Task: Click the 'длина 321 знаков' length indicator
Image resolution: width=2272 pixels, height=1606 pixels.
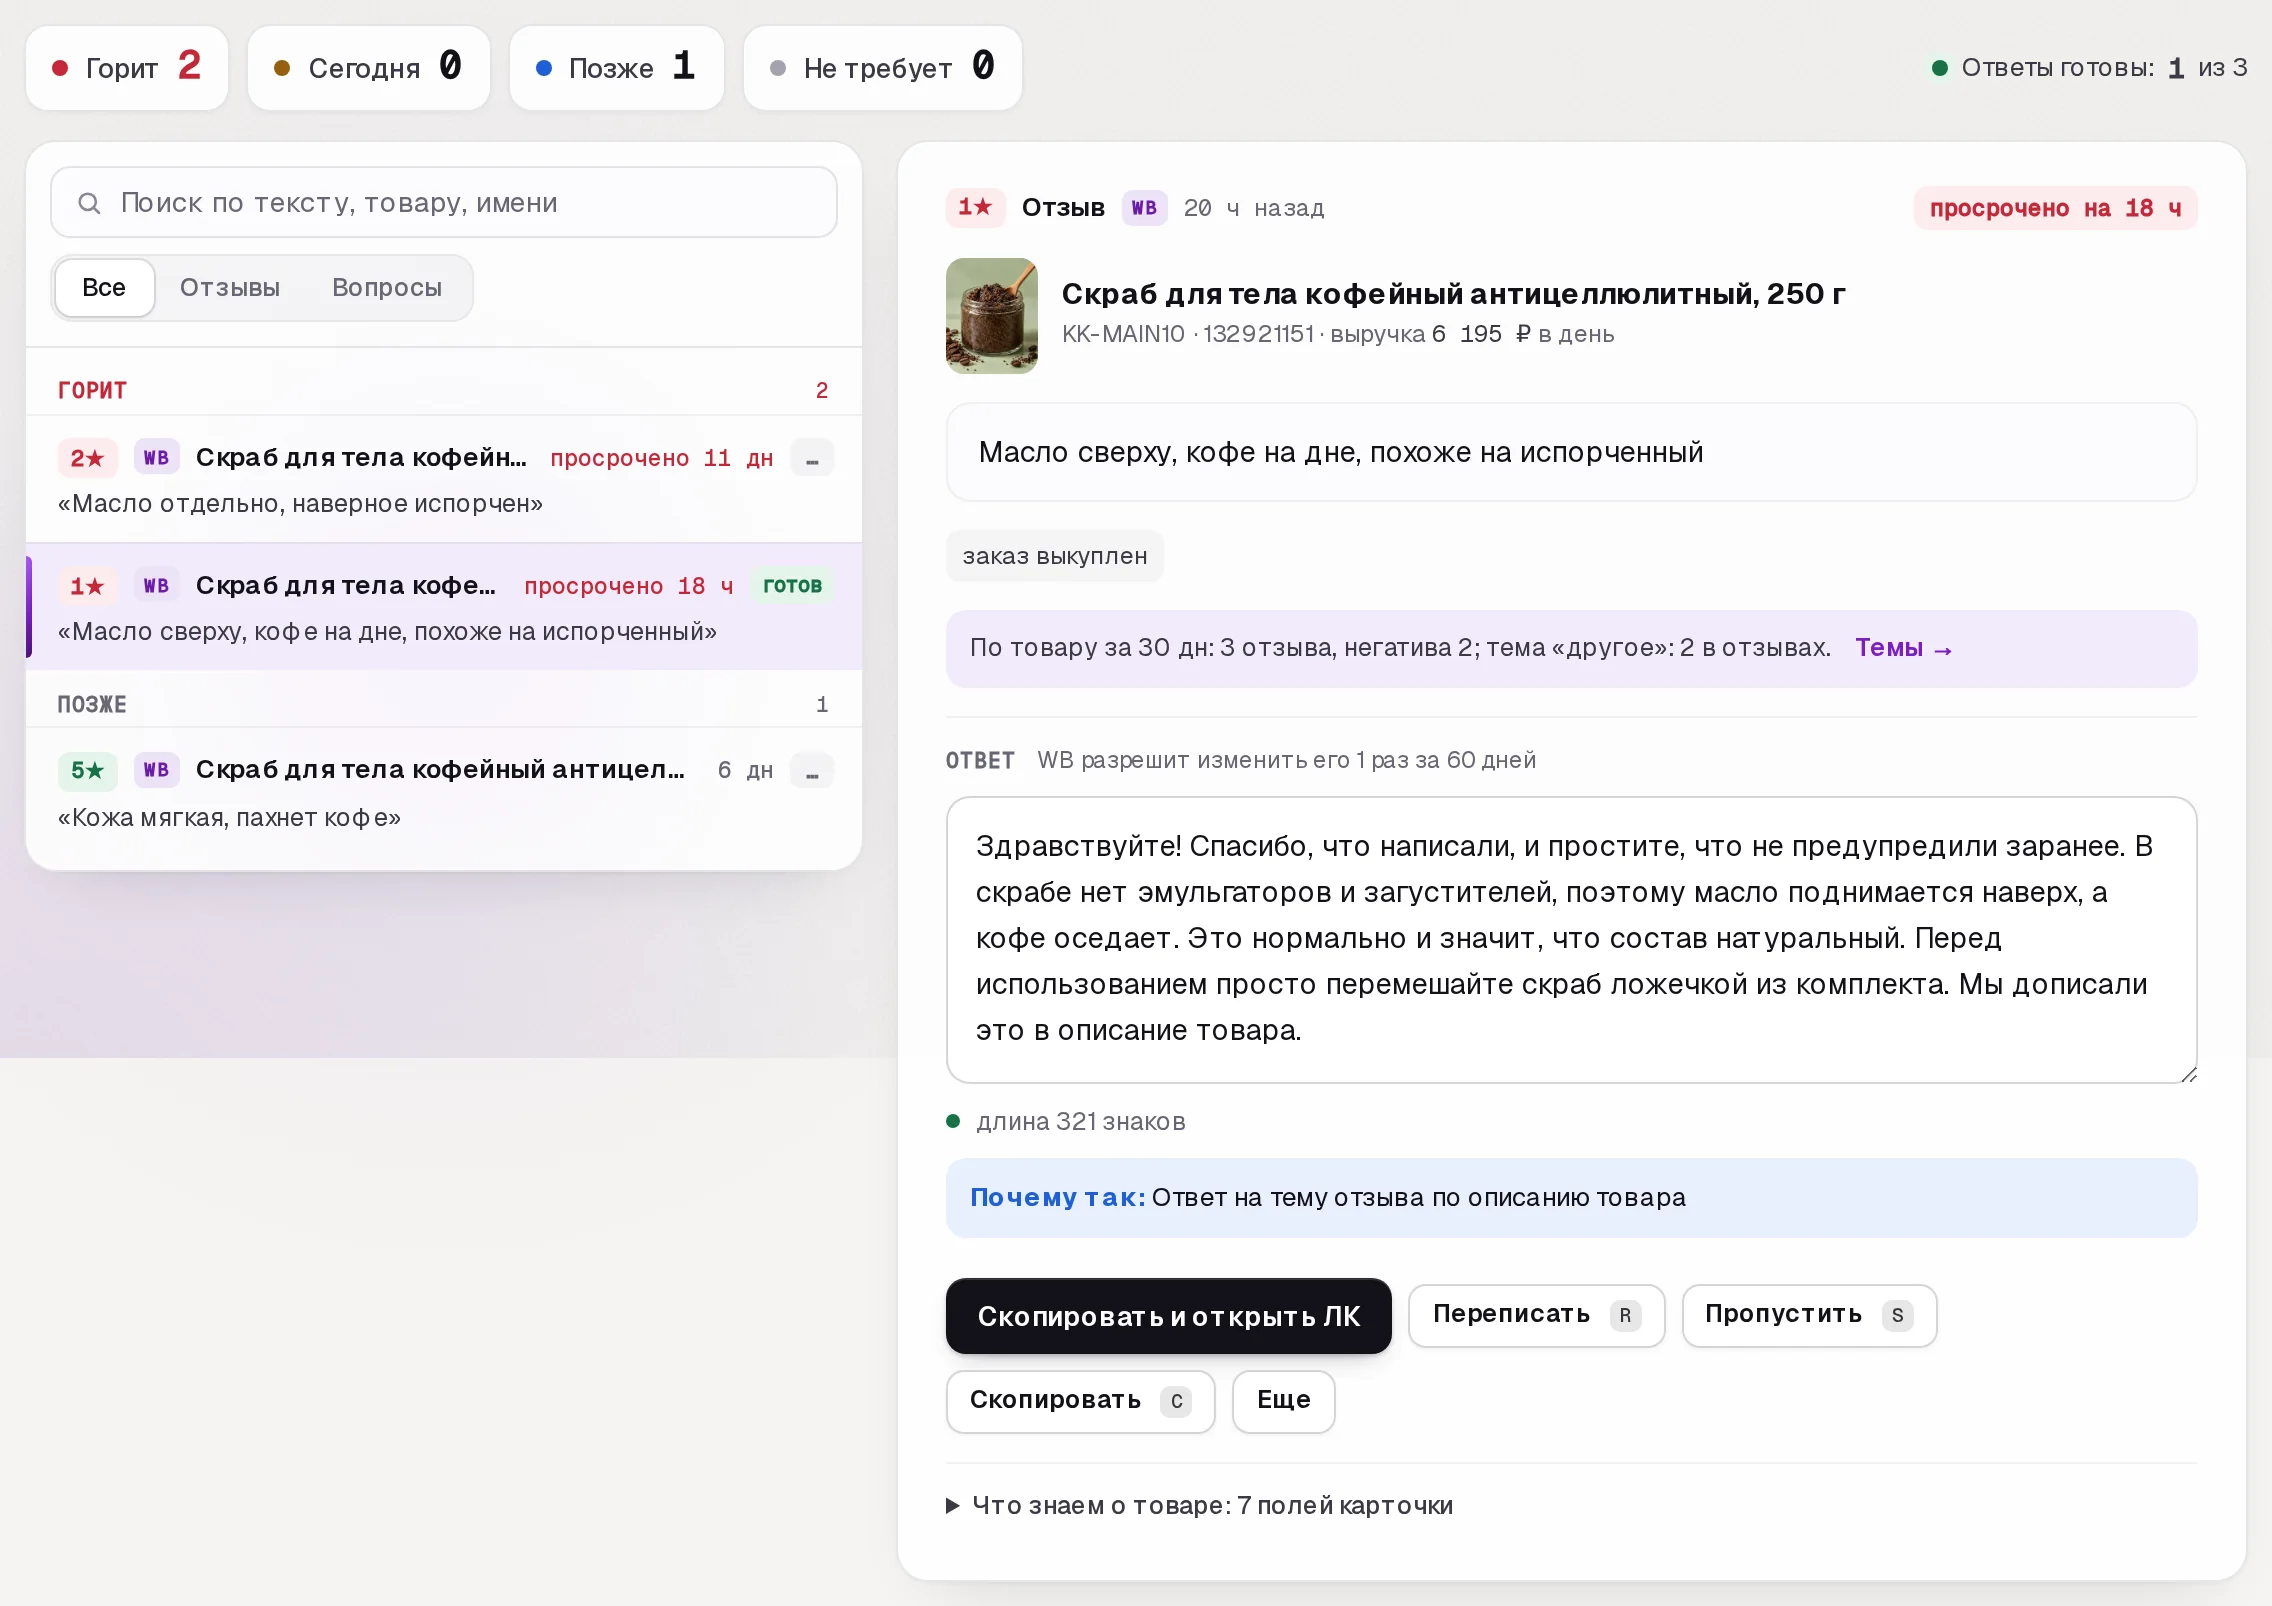Action: coord(1066,1121)
